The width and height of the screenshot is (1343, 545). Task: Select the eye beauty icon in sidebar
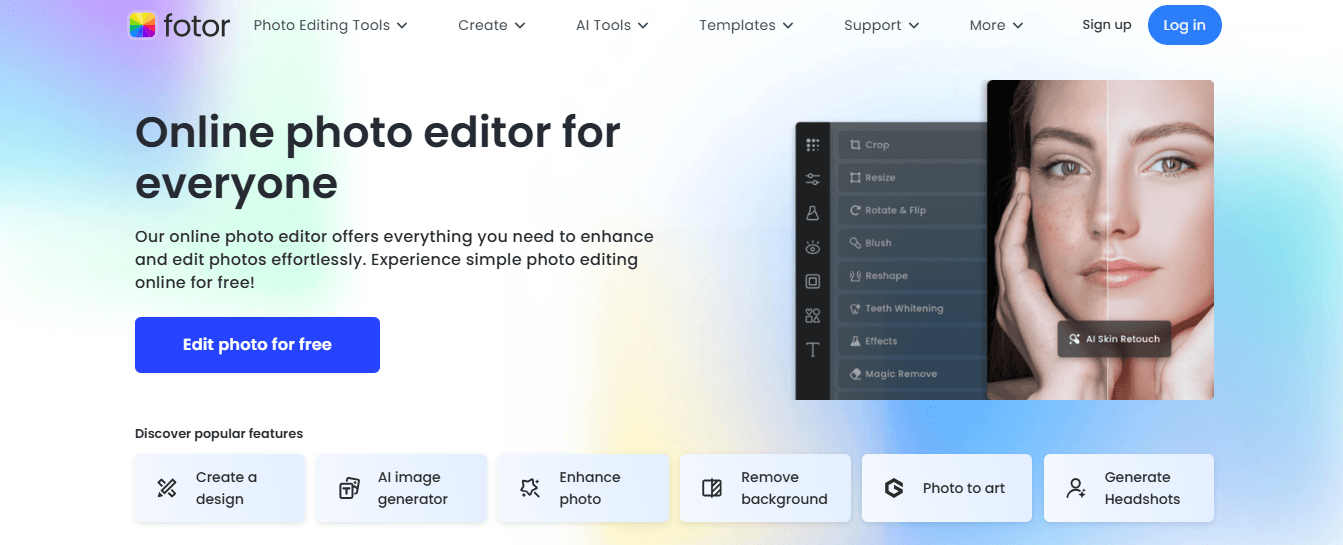tap(813, 247)
